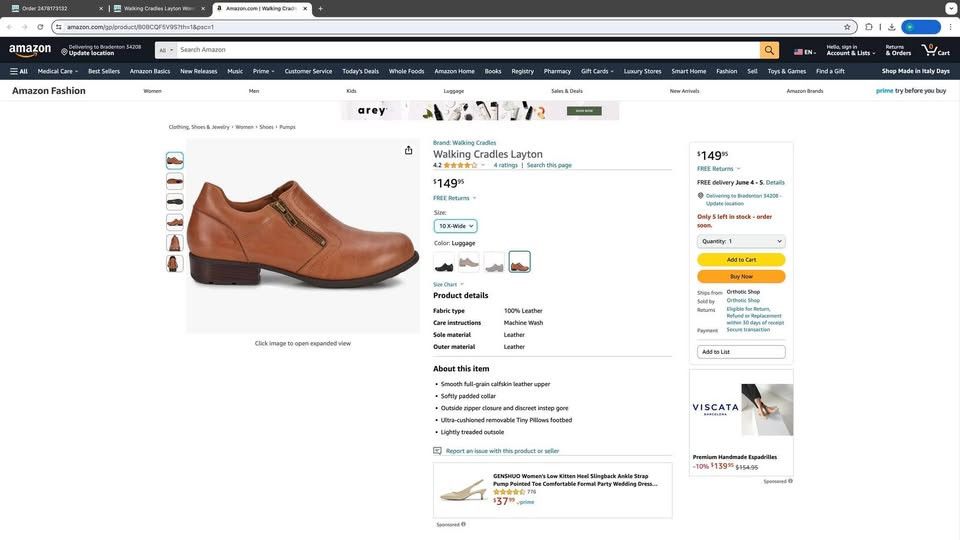Open the Quantity dropdown
The width and height of the screenshot is (960, 540).
click(x=741, y=241)
